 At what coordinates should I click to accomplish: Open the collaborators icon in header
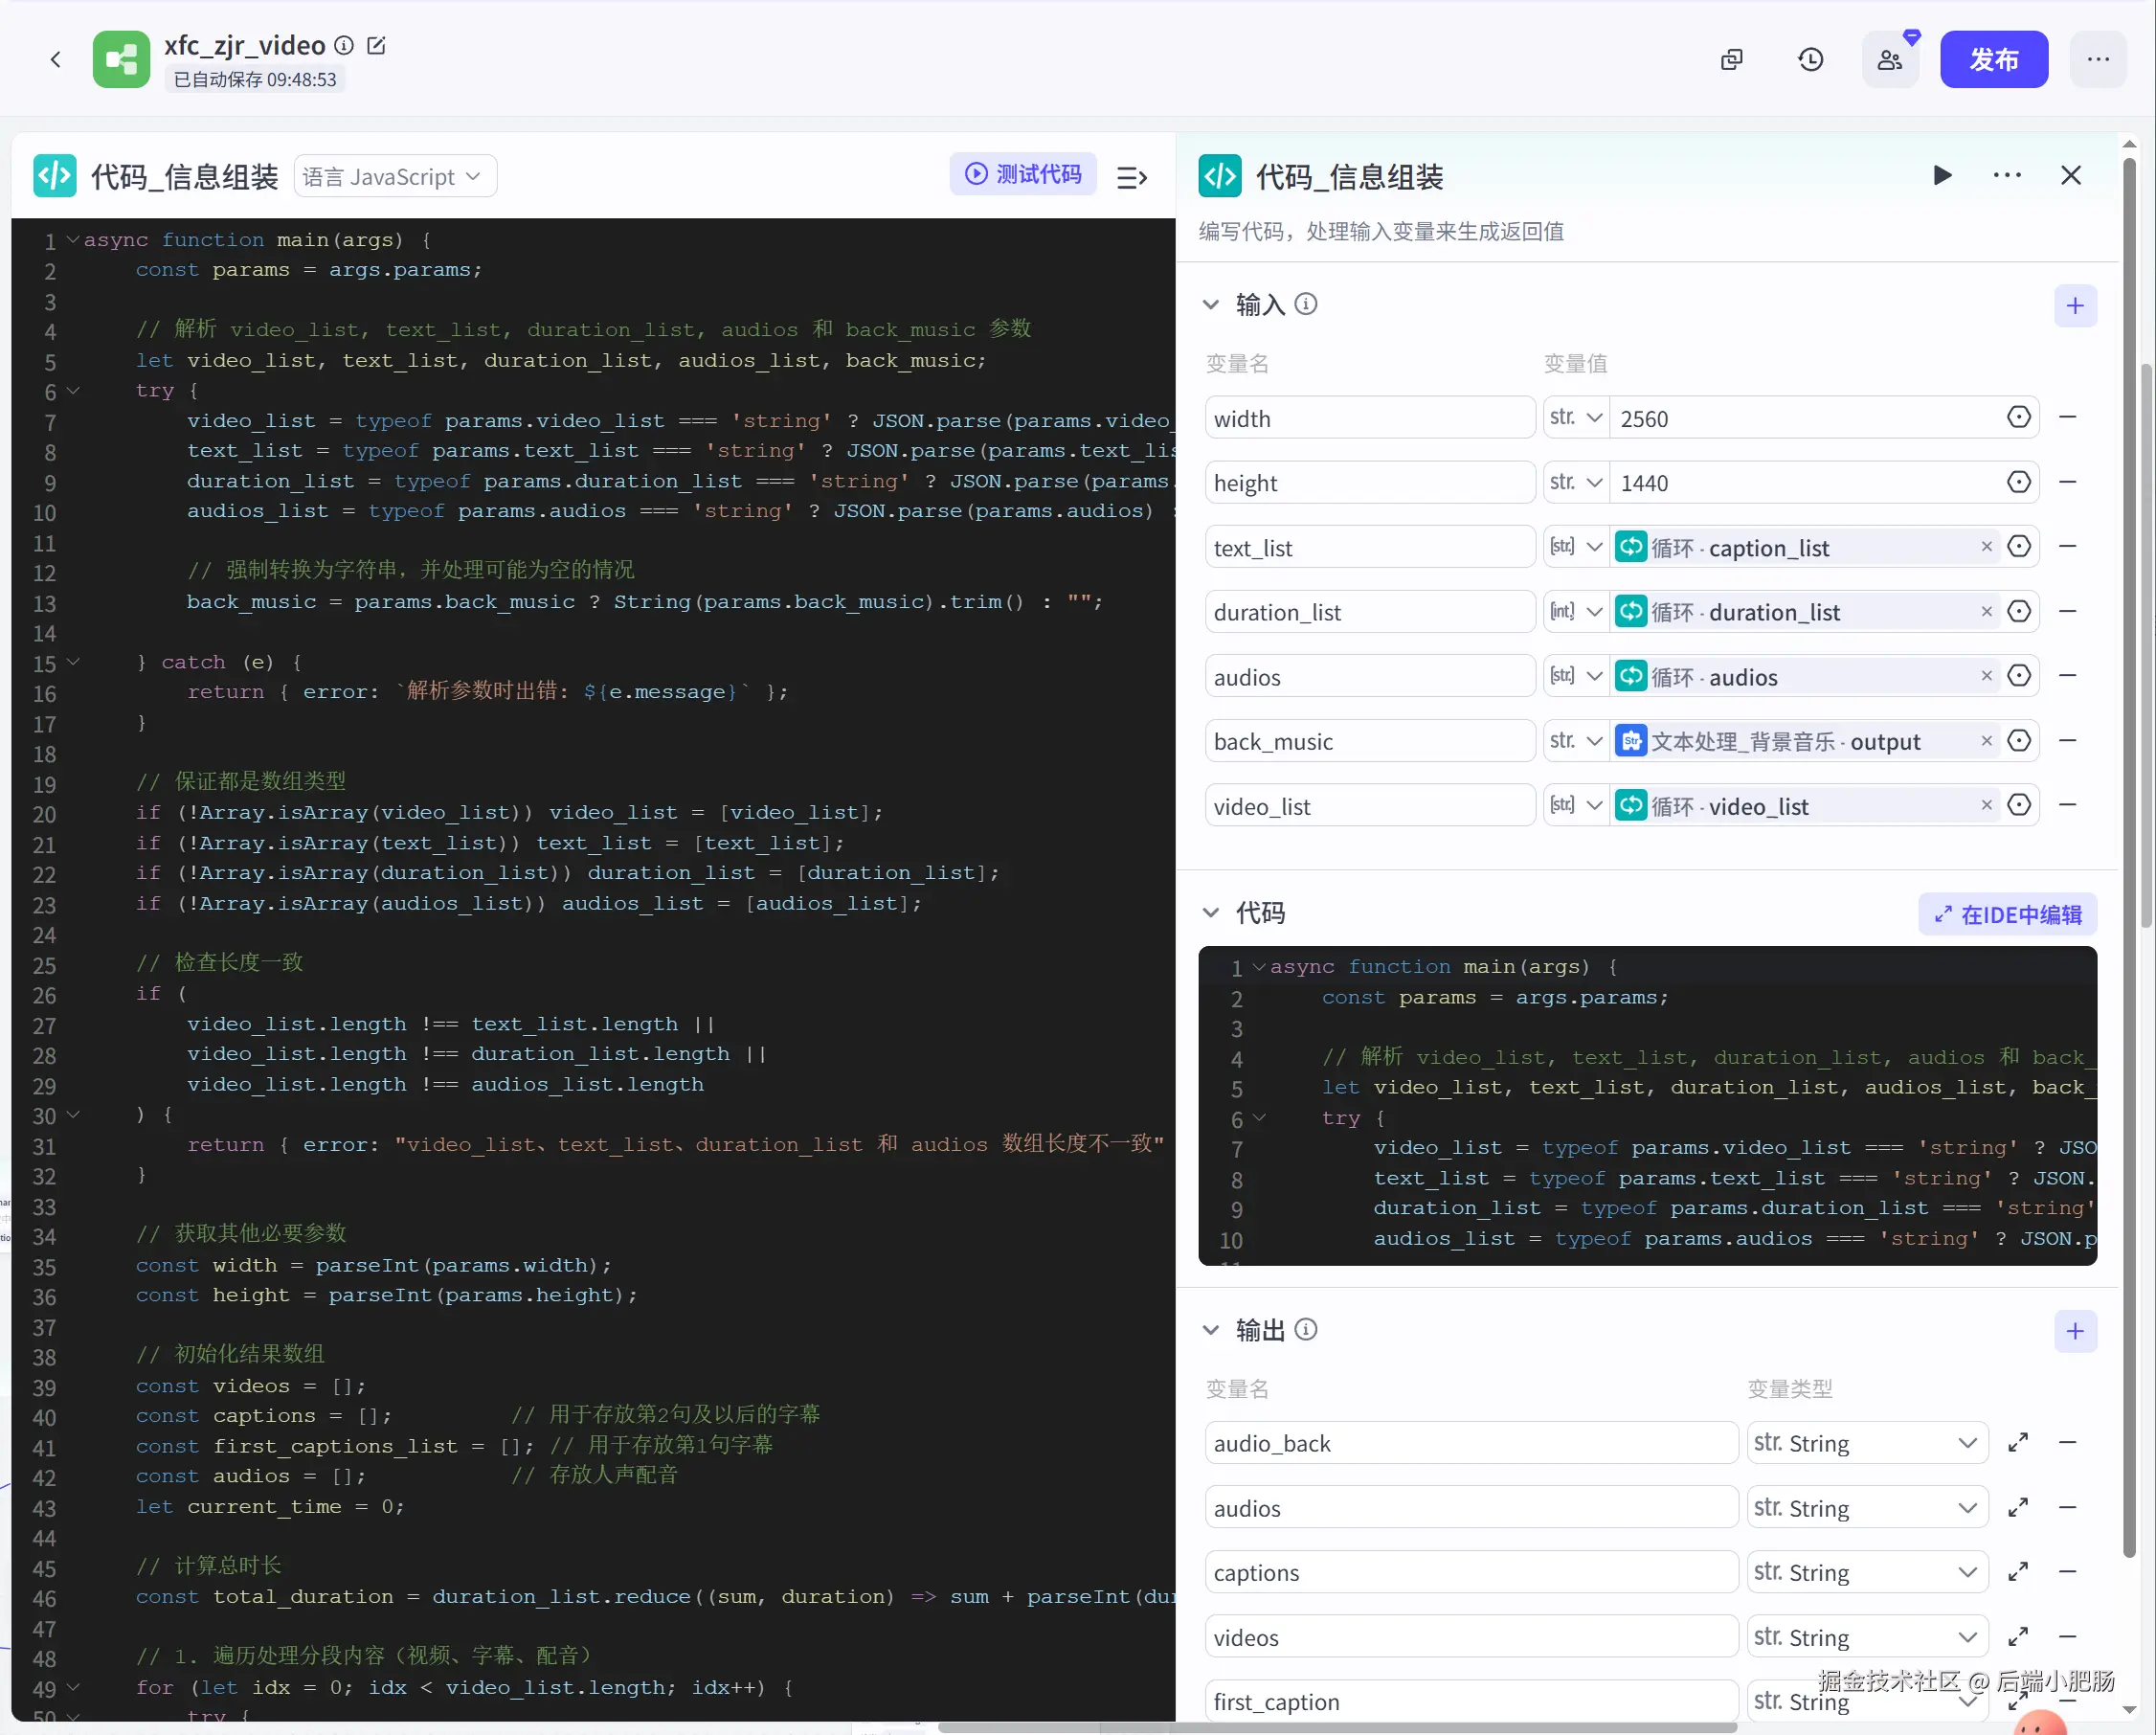coord(1889,60)
